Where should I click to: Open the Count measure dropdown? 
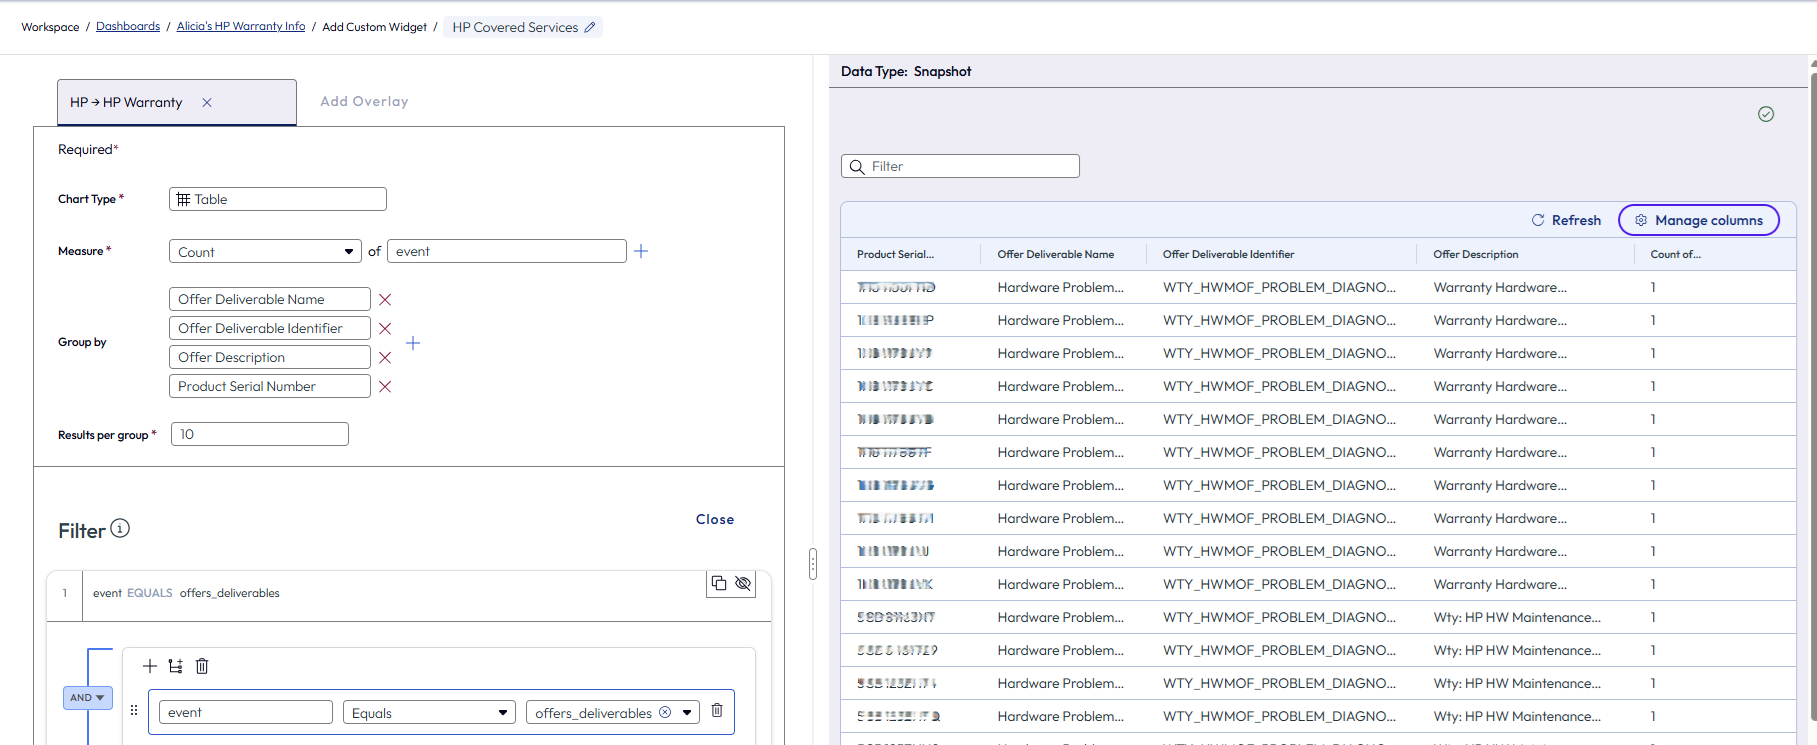(265, 251)
